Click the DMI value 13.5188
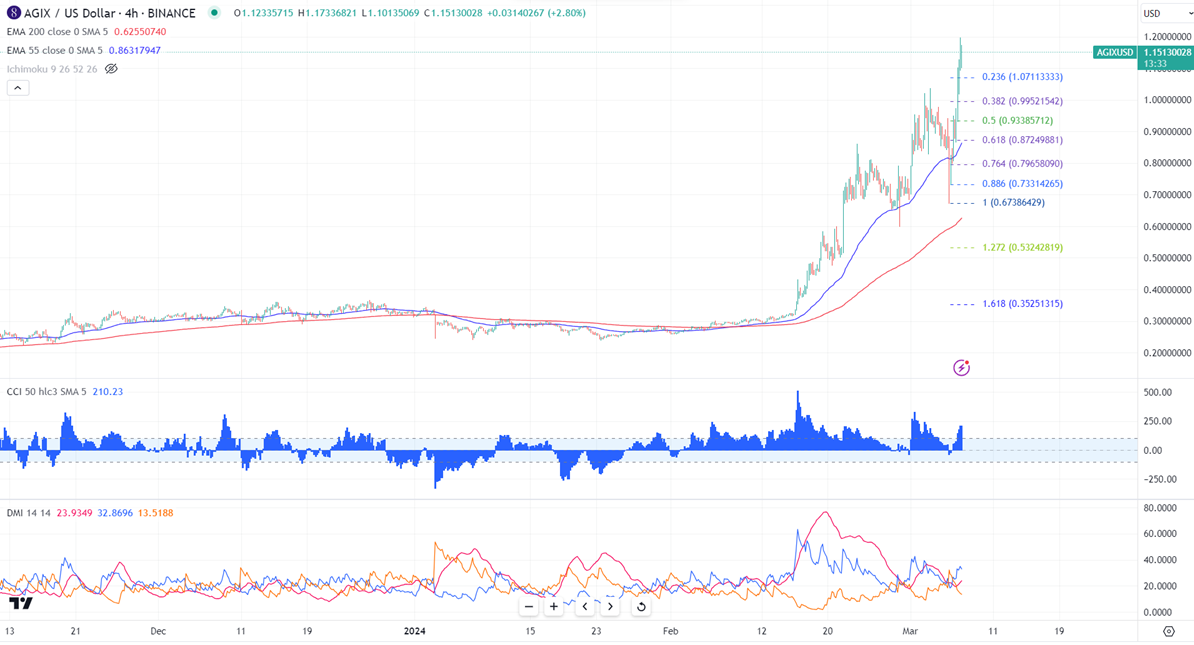The width and height of the screenshot is (1194, 645). coord(155,513)
